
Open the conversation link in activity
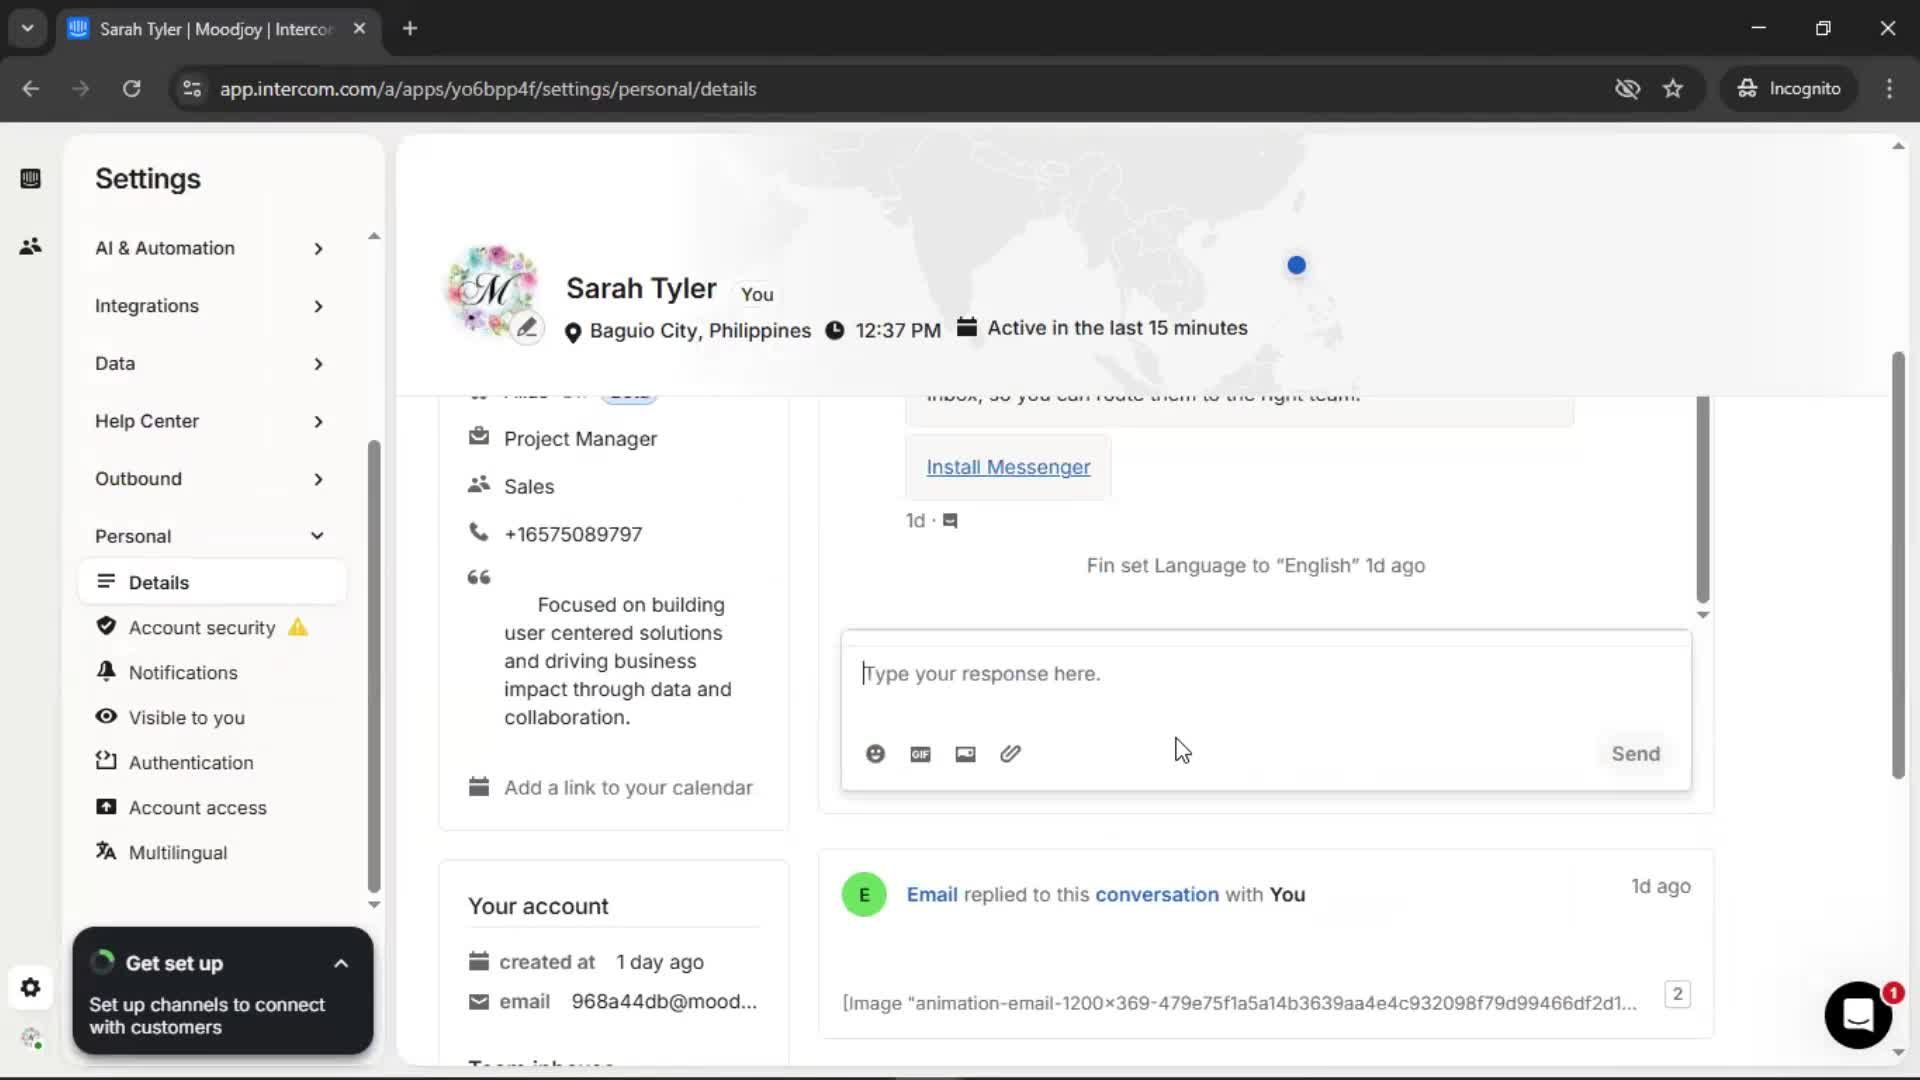[1157, 895]
